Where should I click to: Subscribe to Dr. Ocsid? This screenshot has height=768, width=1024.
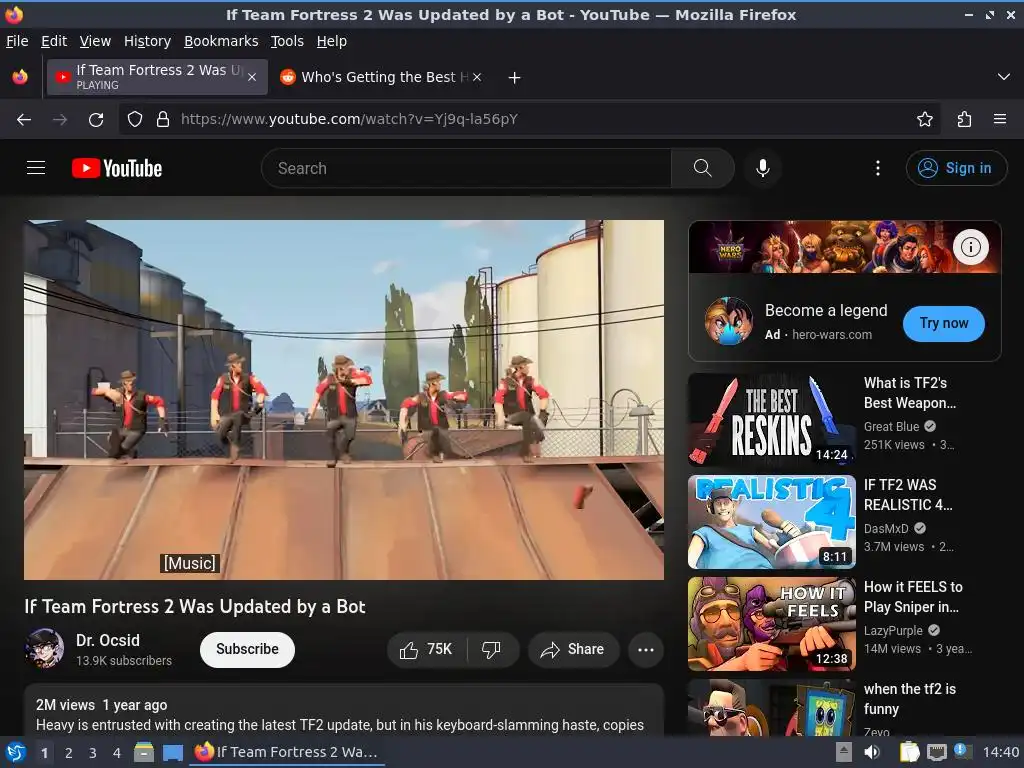(x=248, y=649)
